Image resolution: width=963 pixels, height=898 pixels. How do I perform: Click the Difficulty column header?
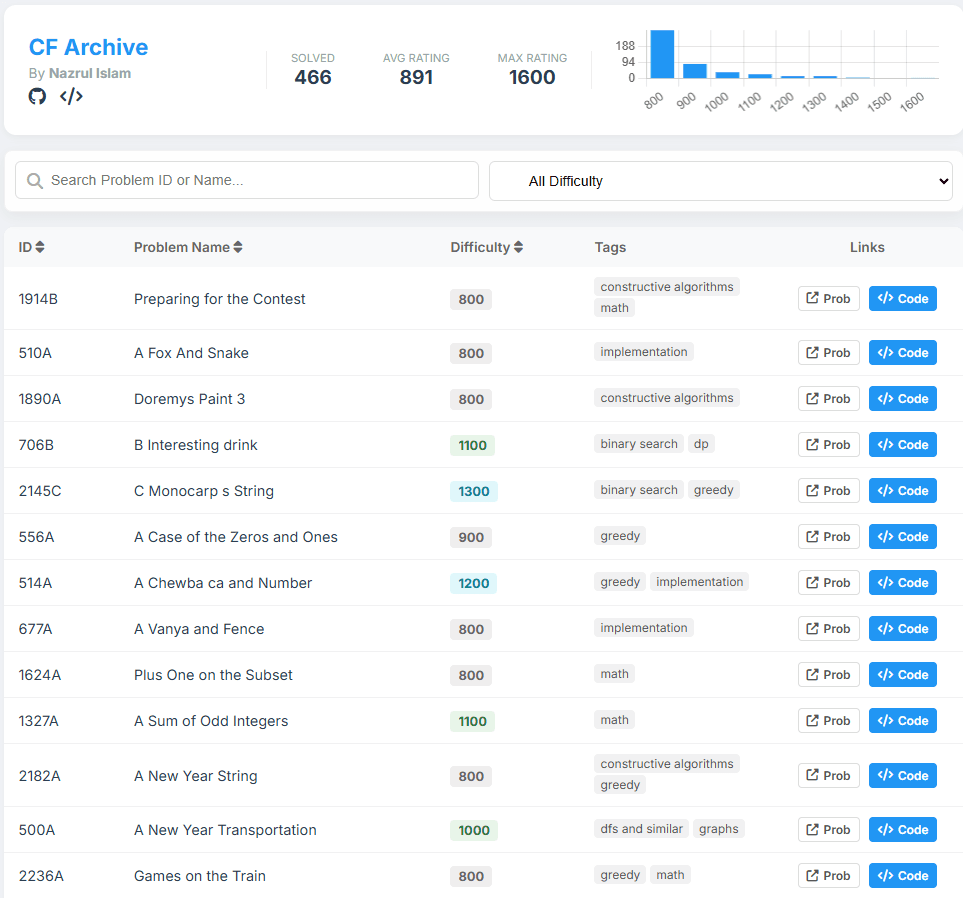point(486,247)
